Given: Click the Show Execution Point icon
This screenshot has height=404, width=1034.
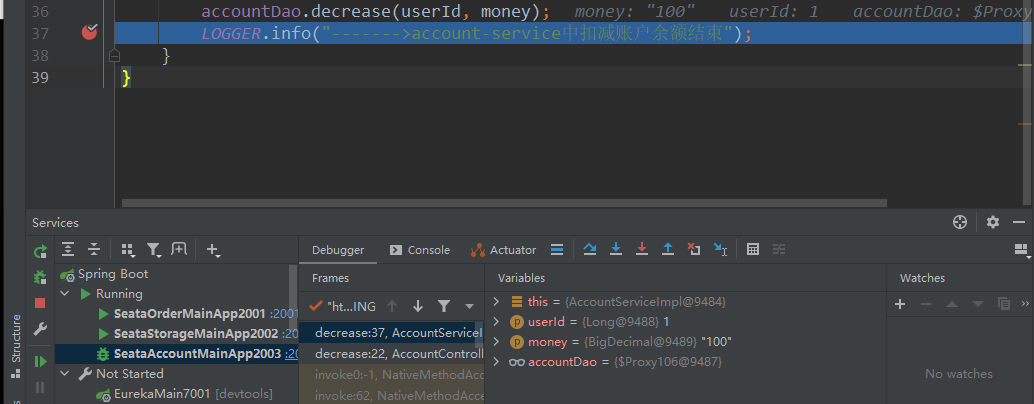Looking at the screenshot, I should (x=557, y=250).
